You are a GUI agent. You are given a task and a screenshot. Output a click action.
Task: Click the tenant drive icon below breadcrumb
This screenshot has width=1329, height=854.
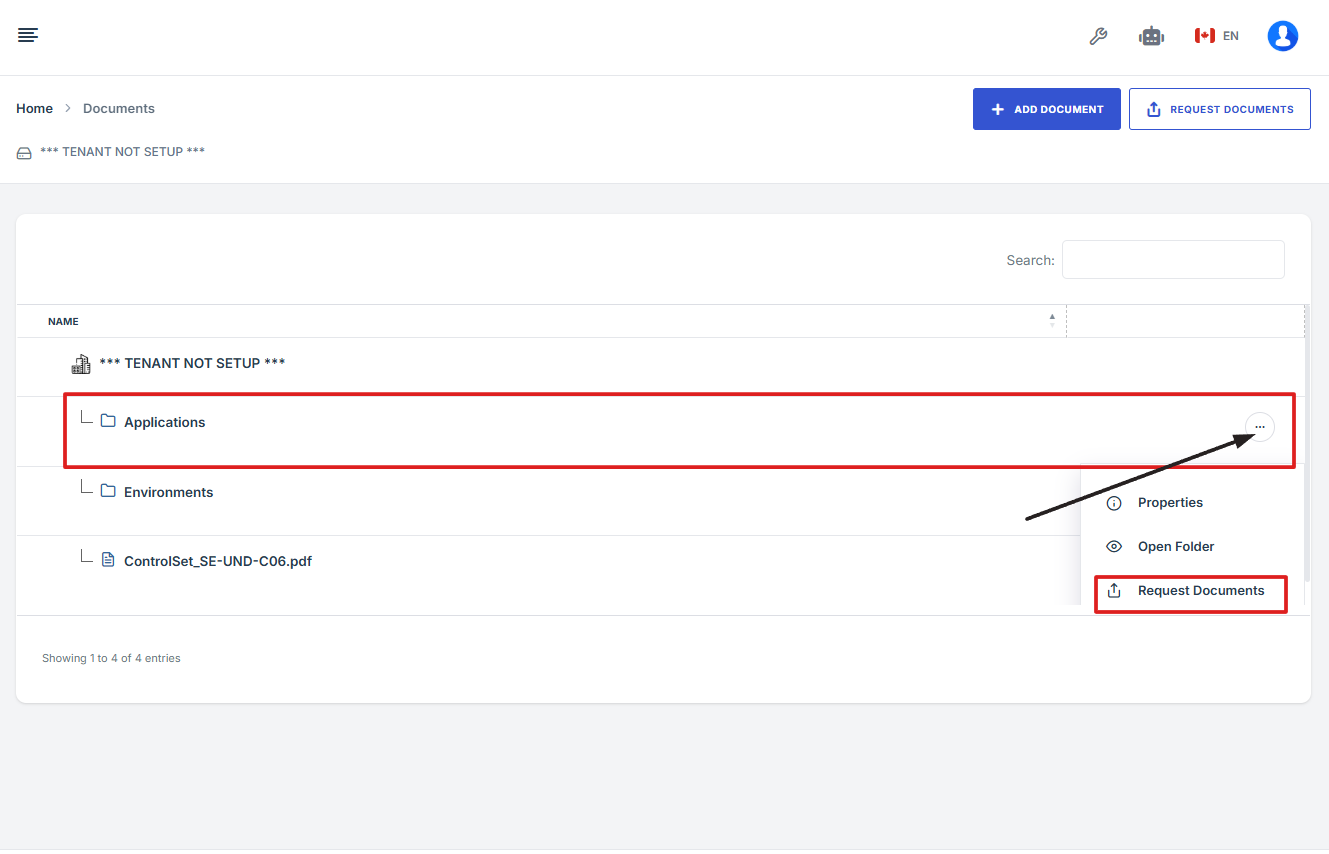(24, 153)
